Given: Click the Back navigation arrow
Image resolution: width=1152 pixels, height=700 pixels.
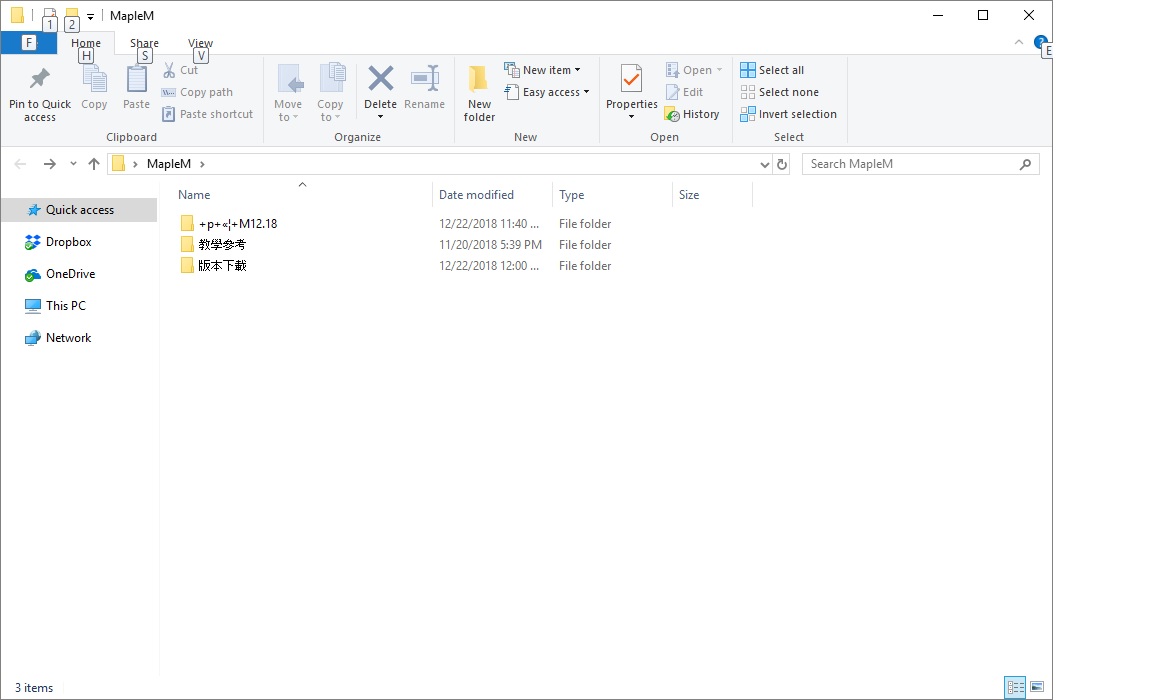Looking at the screenshot, I should tap(21, 164).
